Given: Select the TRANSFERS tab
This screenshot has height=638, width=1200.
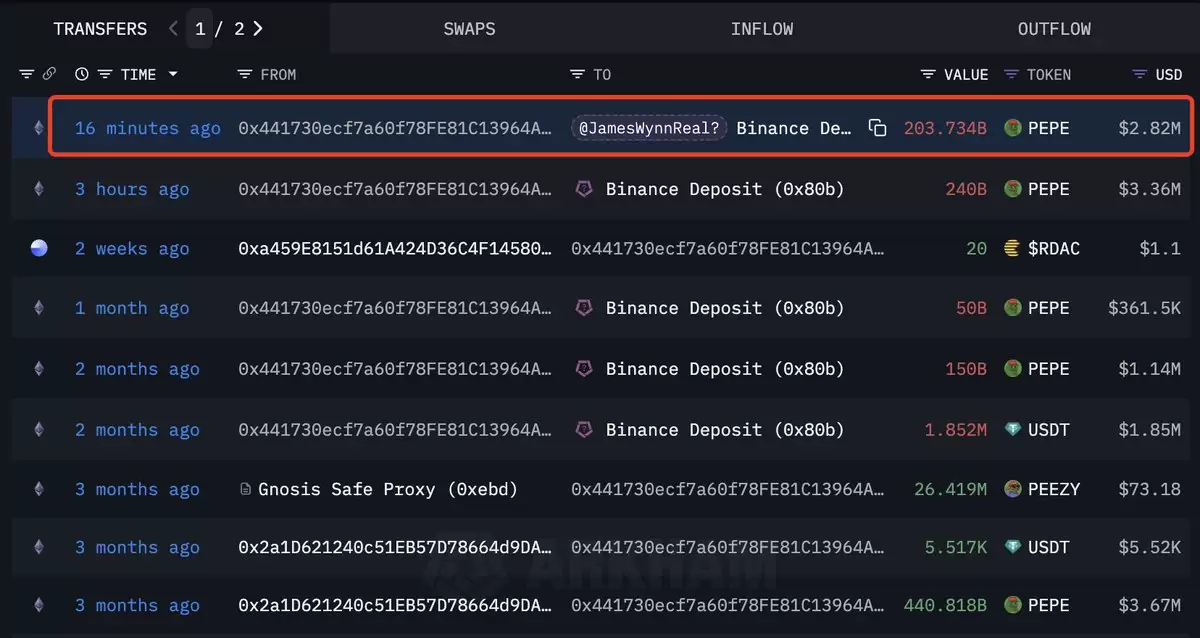Looking at the screenshot, I should tap(100, 29).
